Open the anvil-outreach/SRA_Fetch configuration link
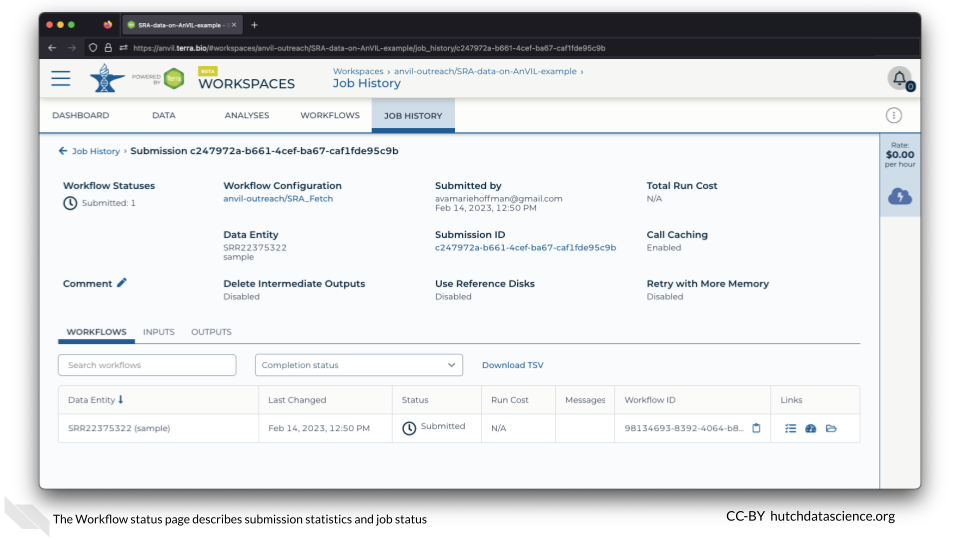Viewport: 960px width, 540px height. pyautogui.click(x=278, y=198)
